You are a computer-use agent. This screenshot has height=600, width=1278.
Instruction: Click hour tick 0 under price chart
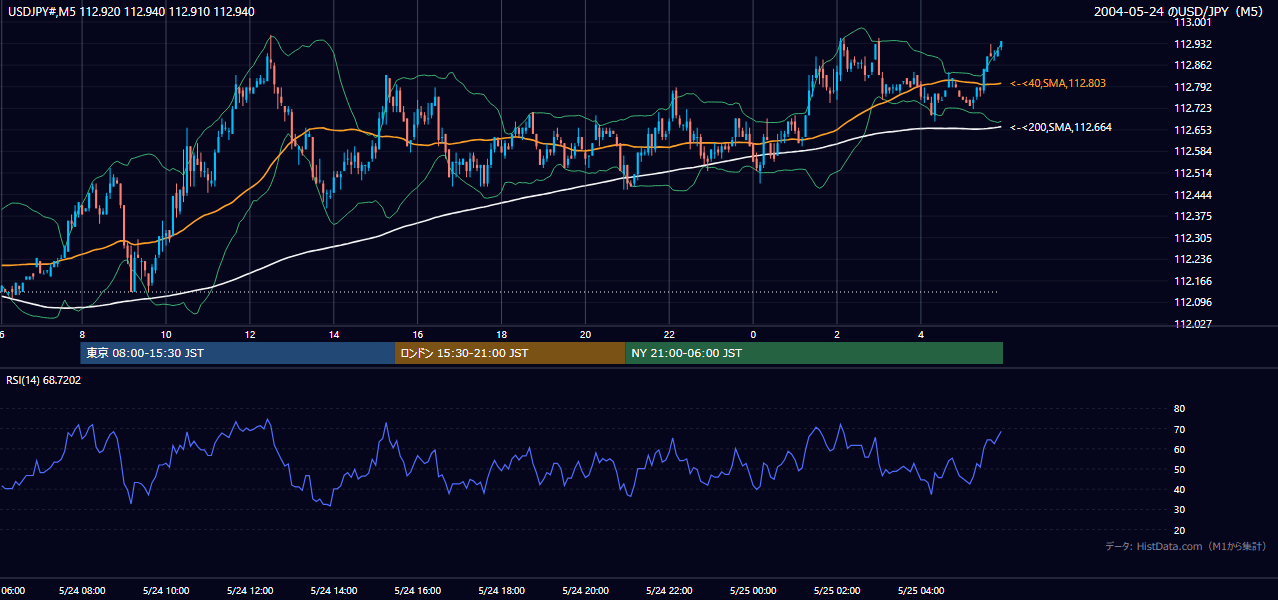click(753, 334)
